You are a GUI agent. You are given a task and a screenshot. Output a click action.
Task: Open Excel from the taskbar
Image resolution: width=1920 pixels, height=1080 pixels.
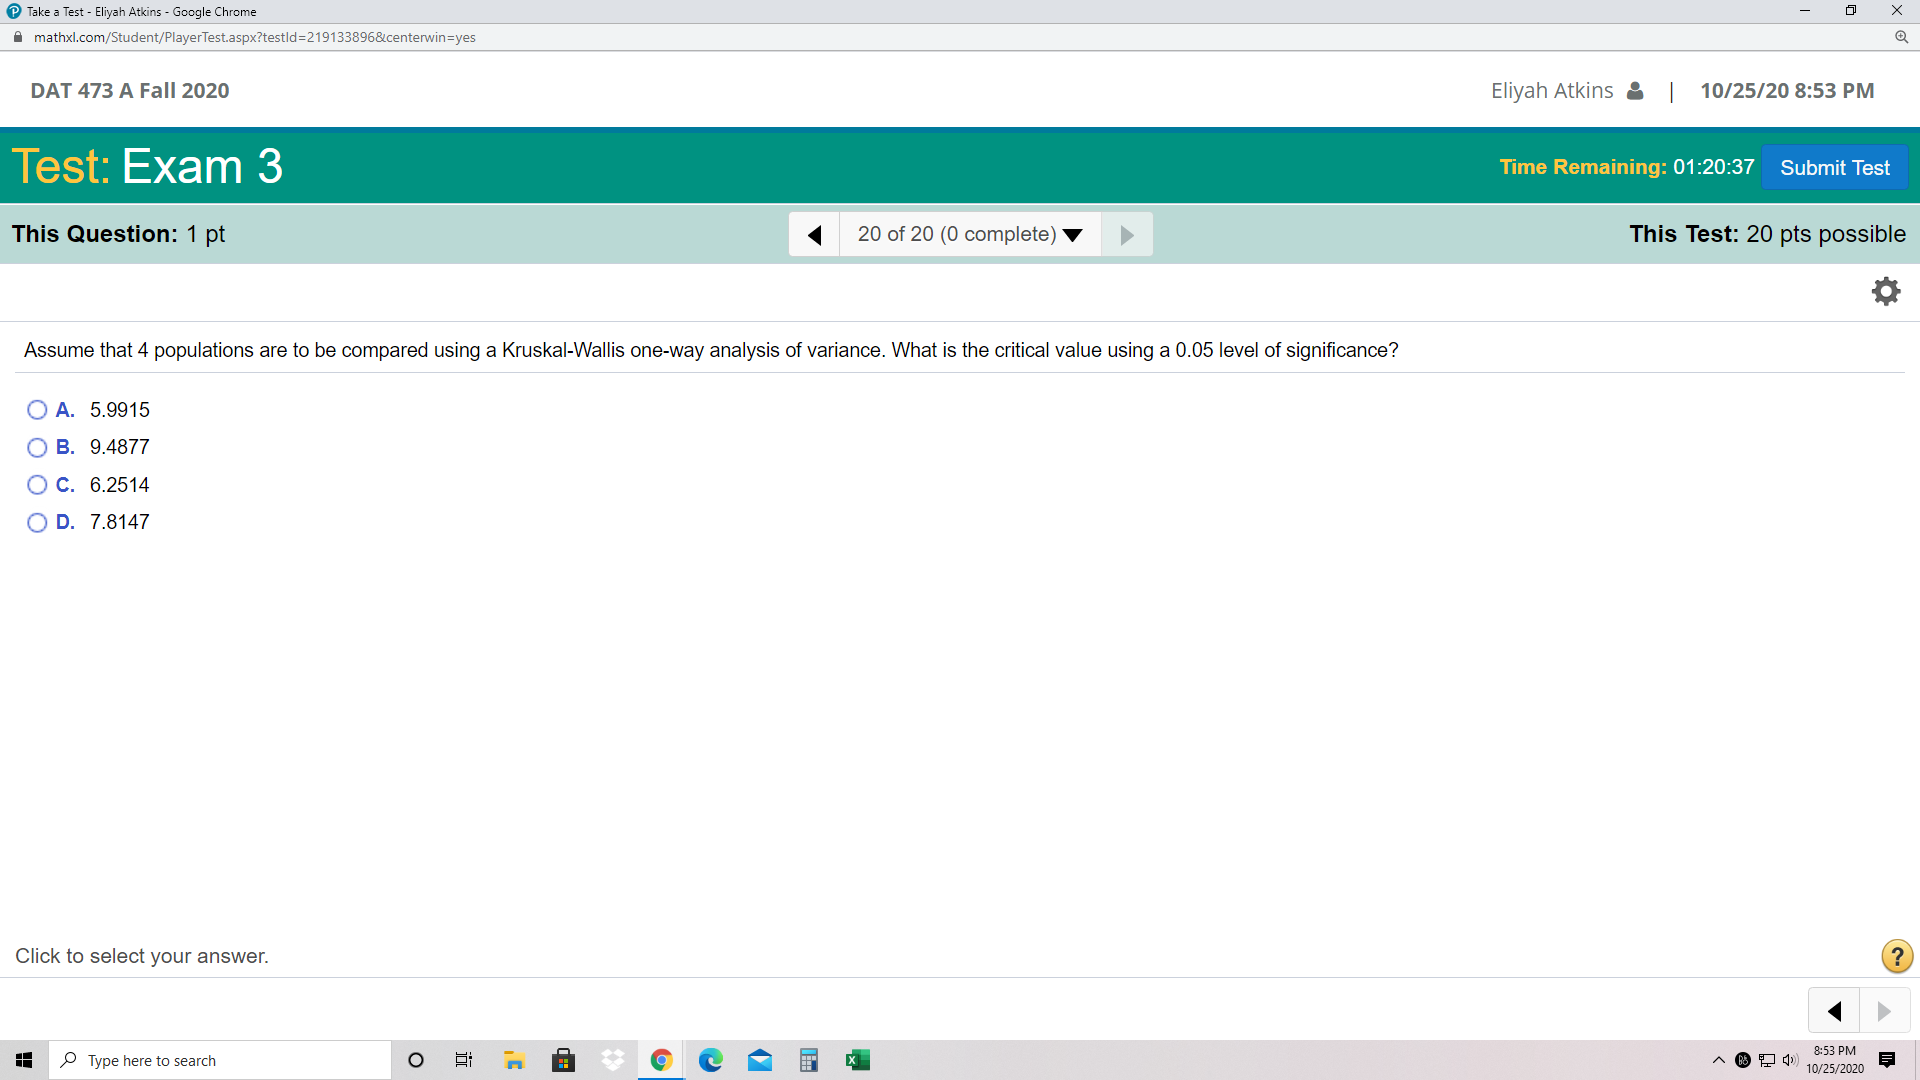point(858,1059)
